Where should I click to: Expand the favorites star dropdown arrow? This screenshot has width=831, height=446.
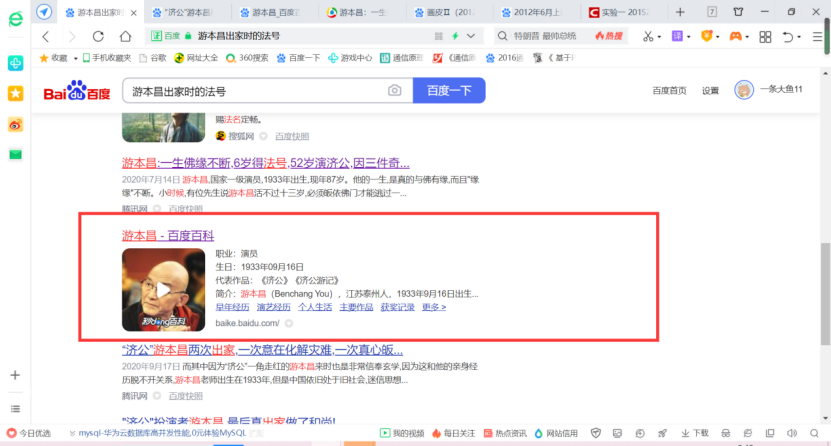pos(75,58)
